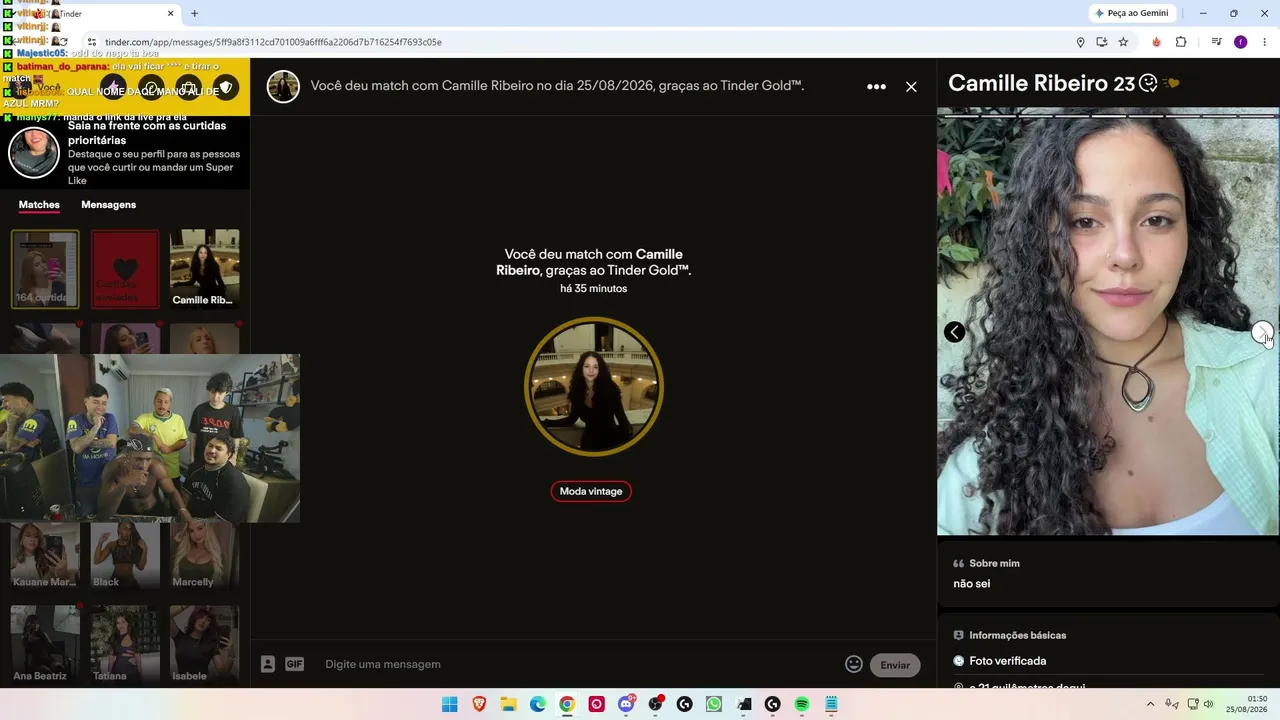Click the Enviar send button
1280x720 pixels.
[895, 665]
